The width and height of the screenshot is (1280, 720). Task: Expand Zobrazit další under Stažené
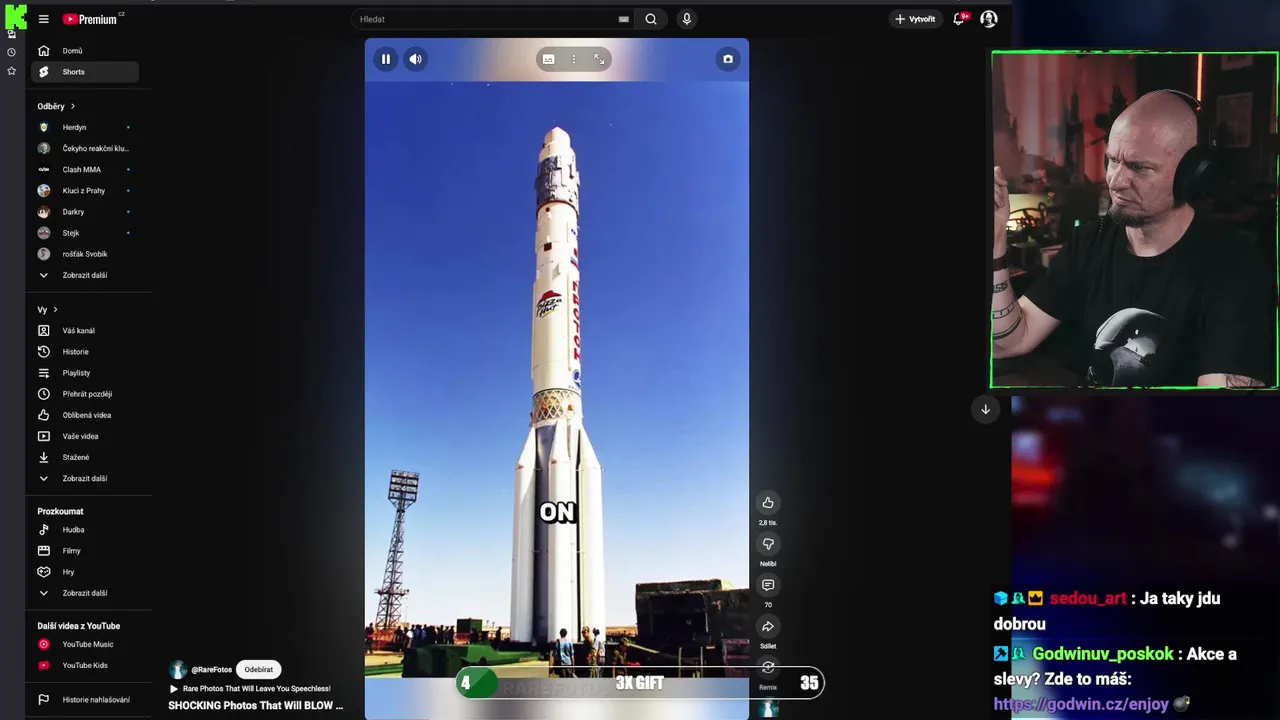(84, 478)
